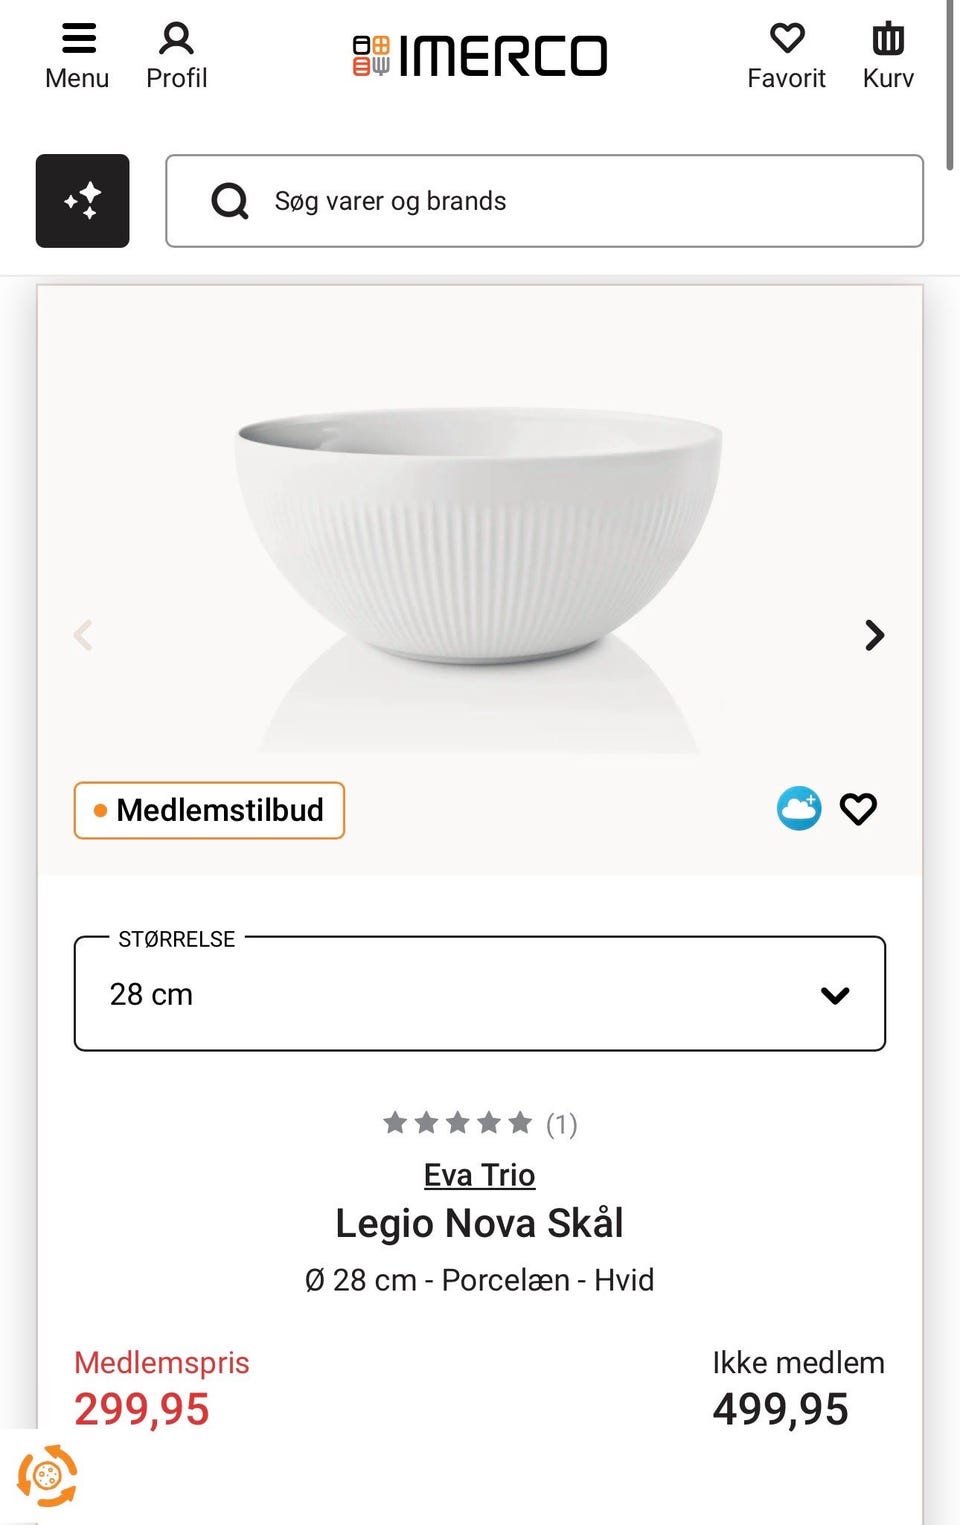The width and height of the screenshot is (960, 1525).
Task: Click the sparkle AI assistant icon
Action: [x=83, y=201]
